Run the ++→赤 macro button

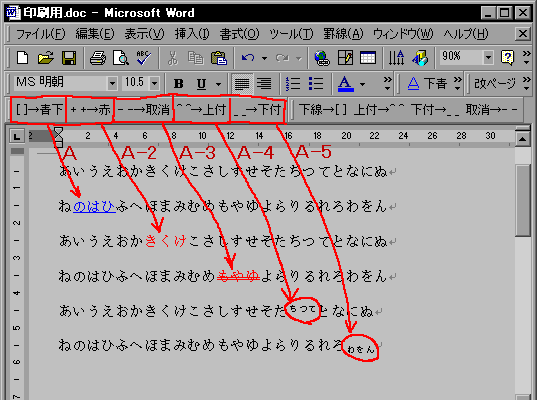coord(90,110)
